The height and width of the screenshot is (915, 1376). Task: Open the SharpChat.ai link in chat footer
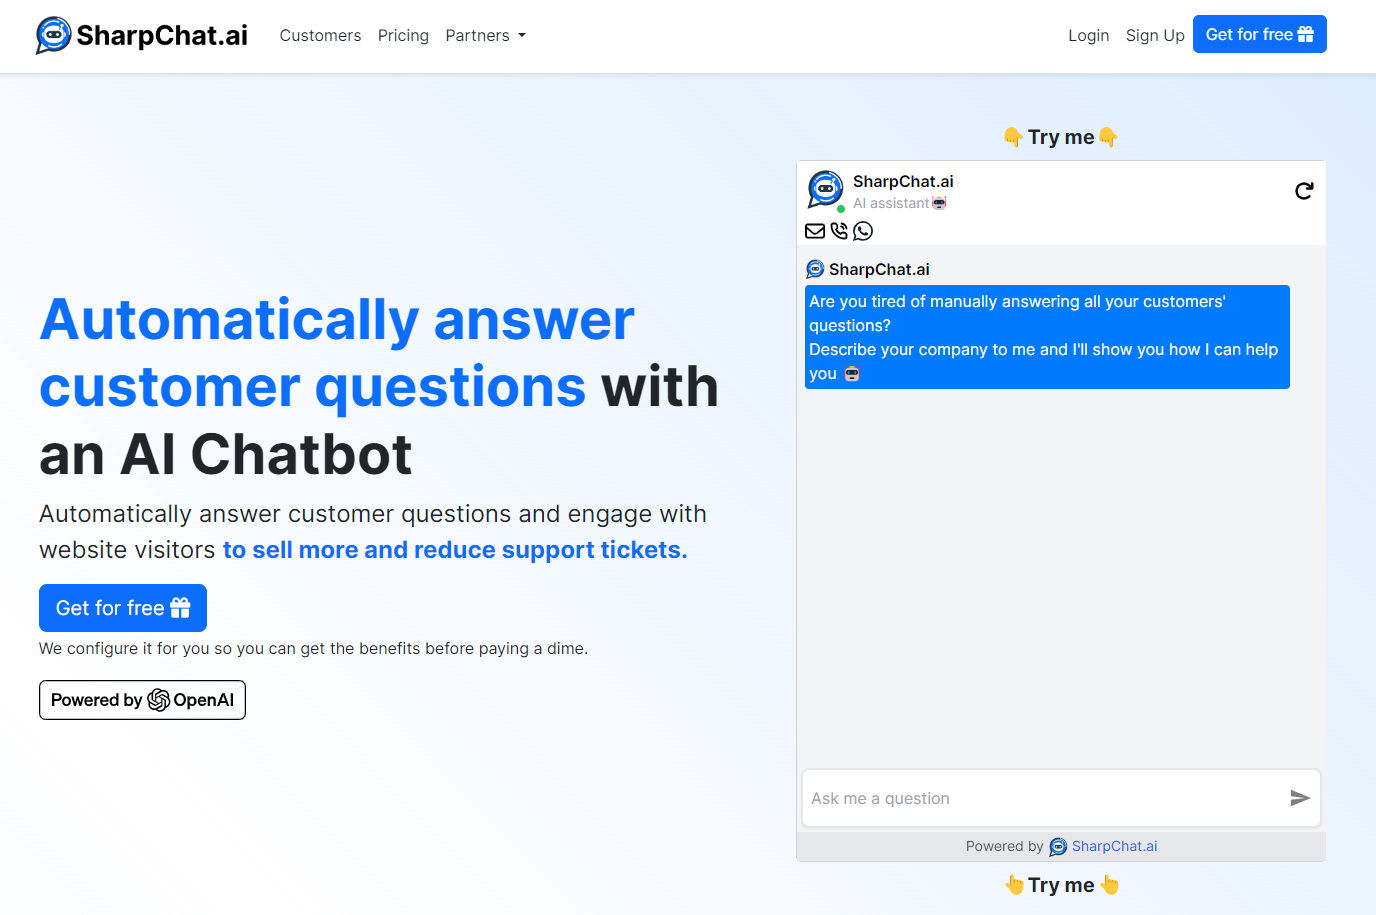(x=1114, y=846)
